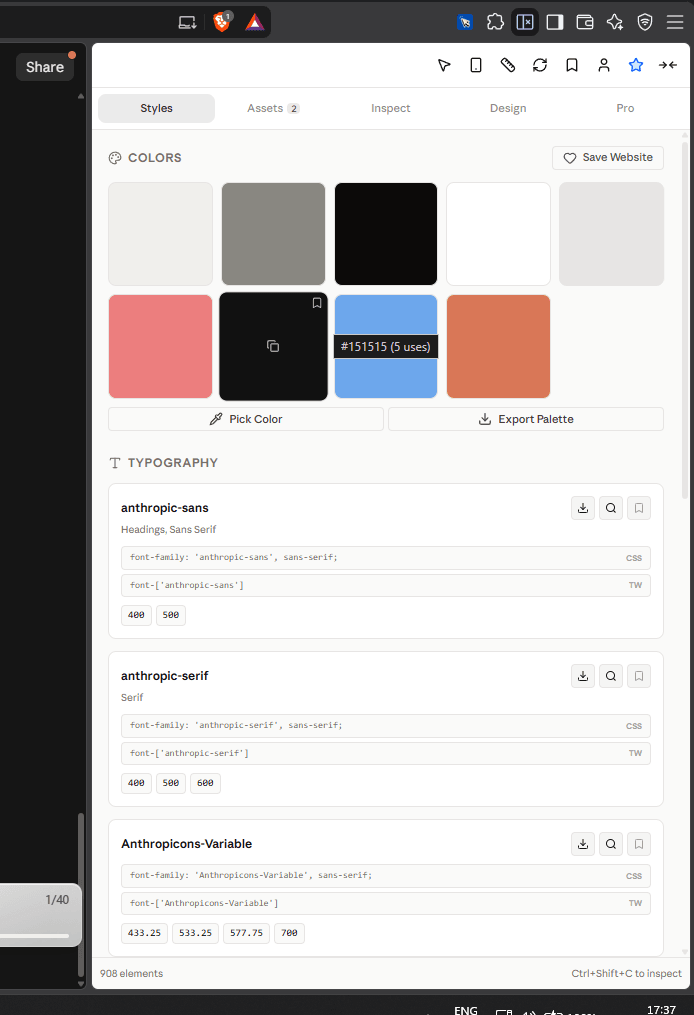694x1015 pixels.
Task: Copy the hovered #151515 color swatch
Action: [x=273, y=346]
